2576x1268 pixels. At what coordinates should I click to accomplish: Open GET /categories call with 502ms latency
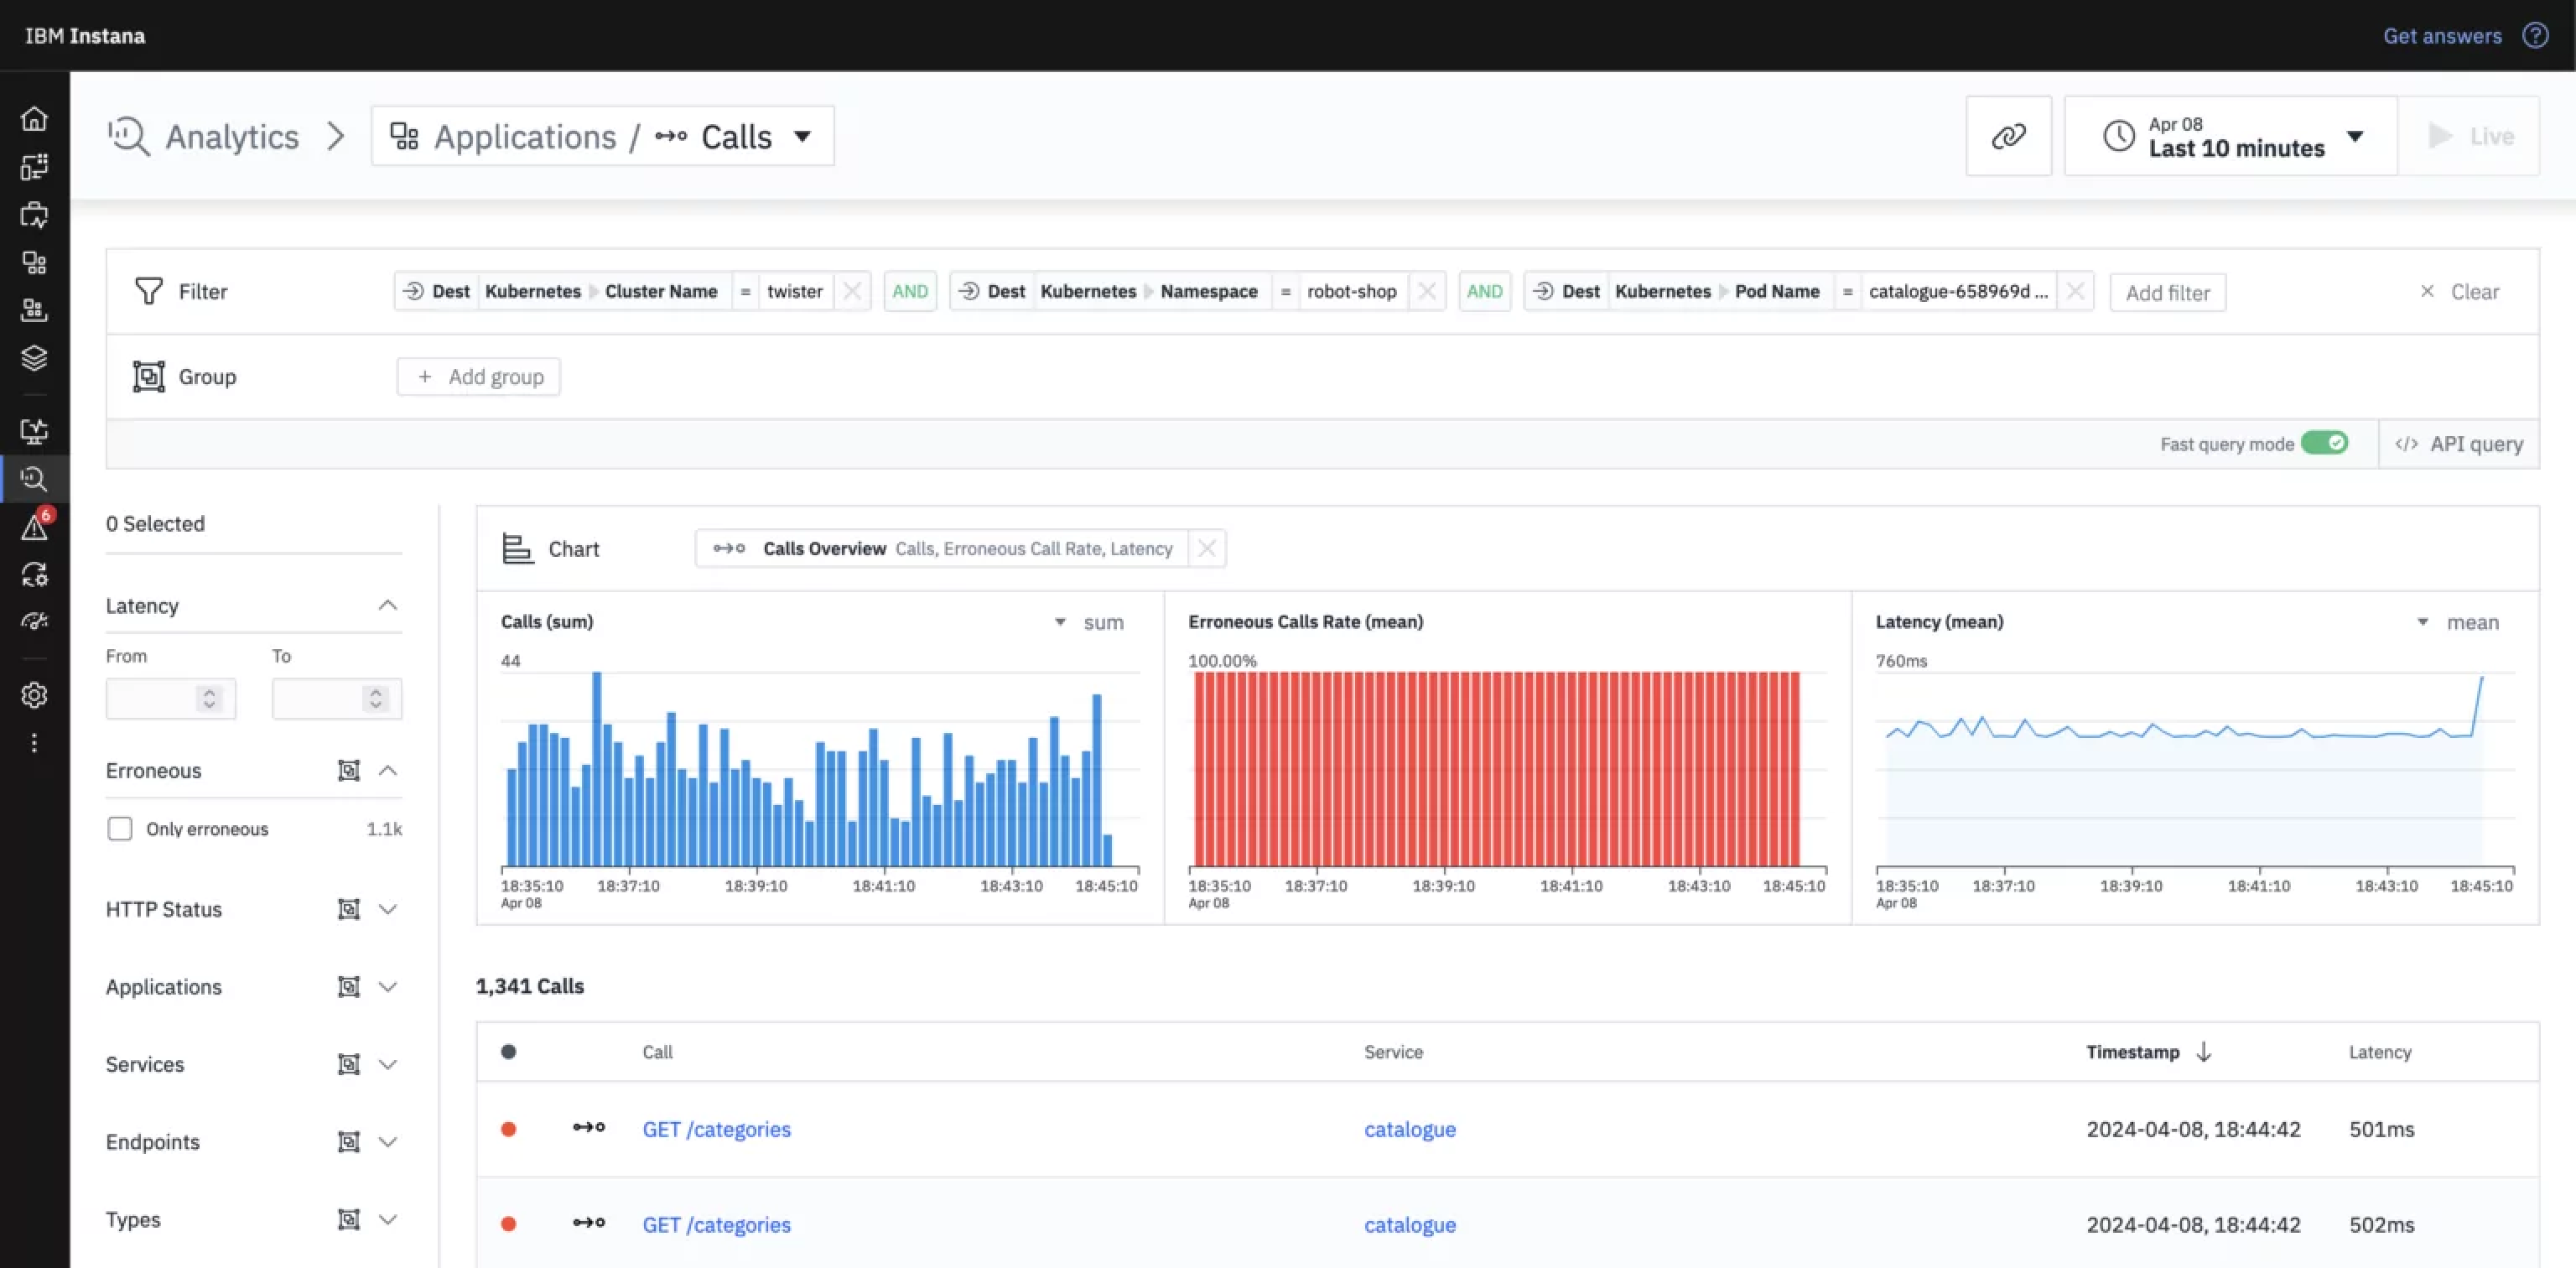point(716,1225)
